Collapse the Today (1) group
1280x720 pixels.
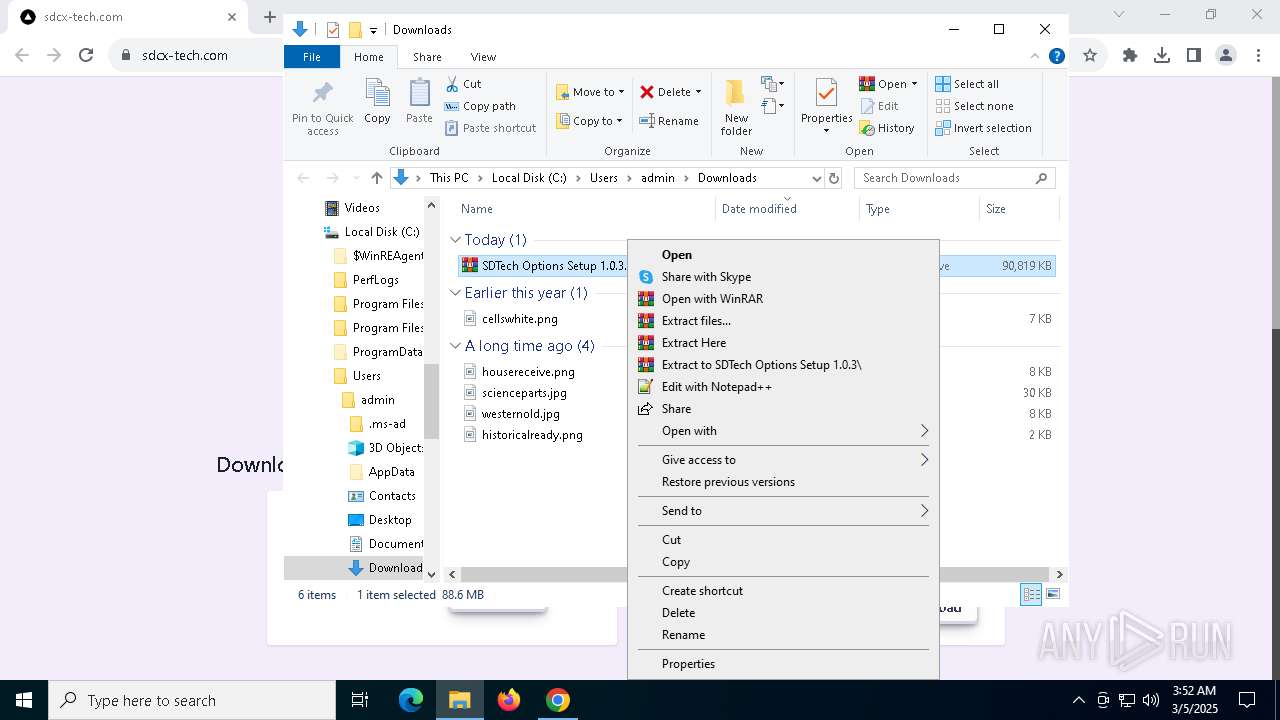[x=455, y=240]
